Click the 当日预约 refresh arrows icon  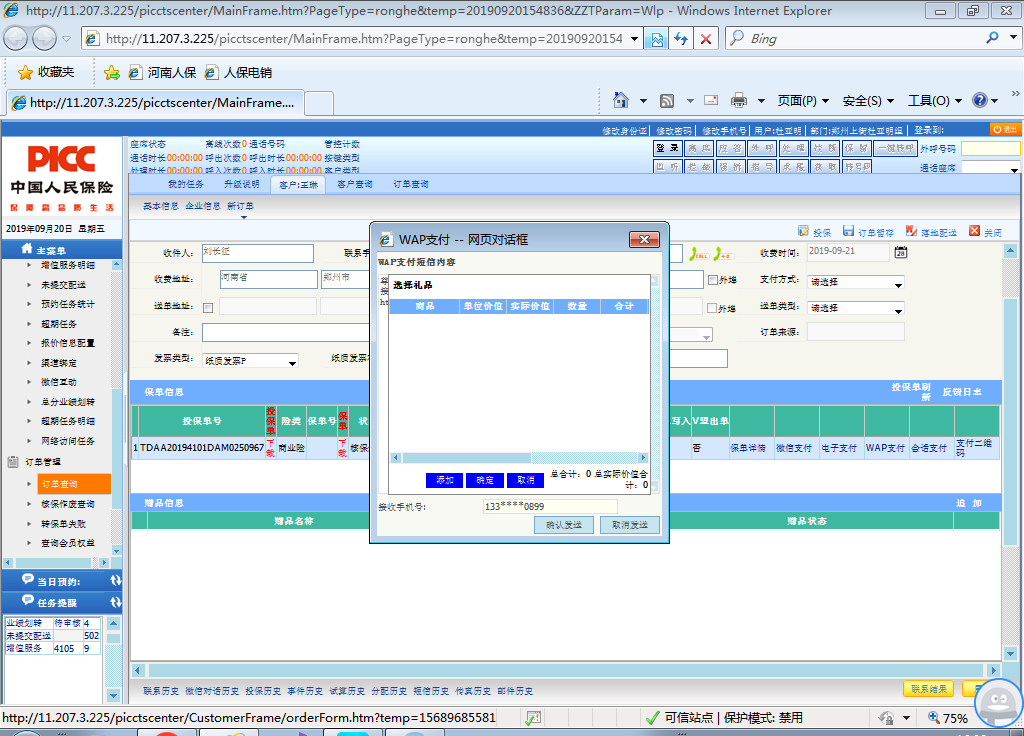[x=115, y=581]
